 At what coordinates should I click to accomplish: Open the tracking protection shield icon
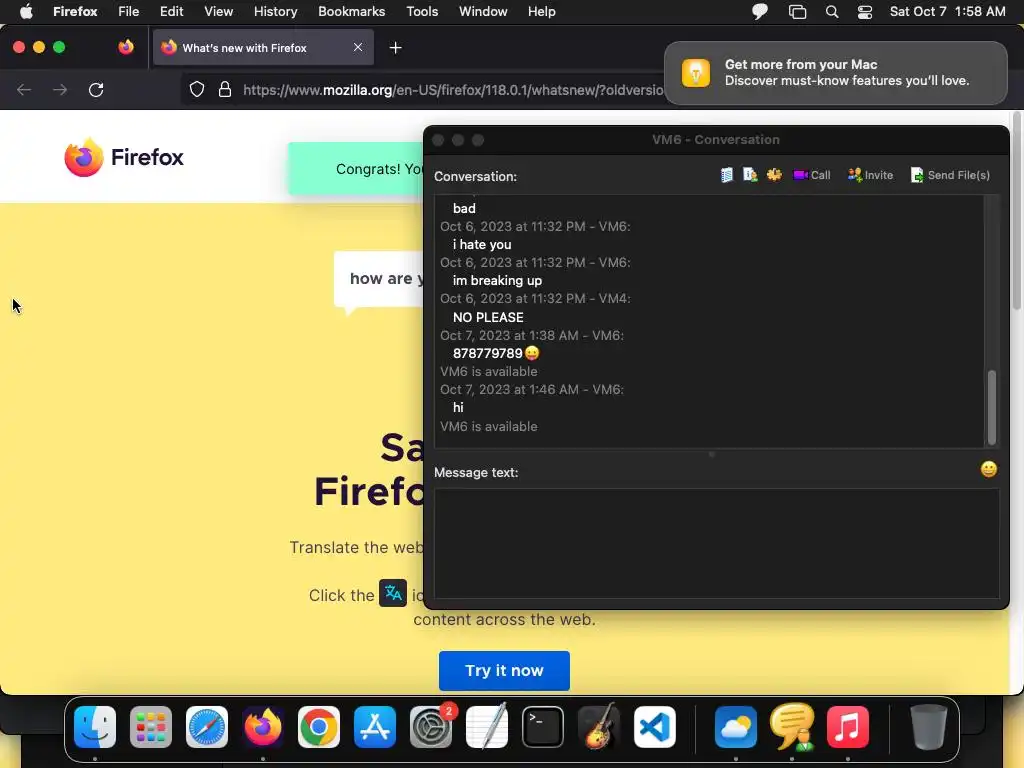point(197,89)
